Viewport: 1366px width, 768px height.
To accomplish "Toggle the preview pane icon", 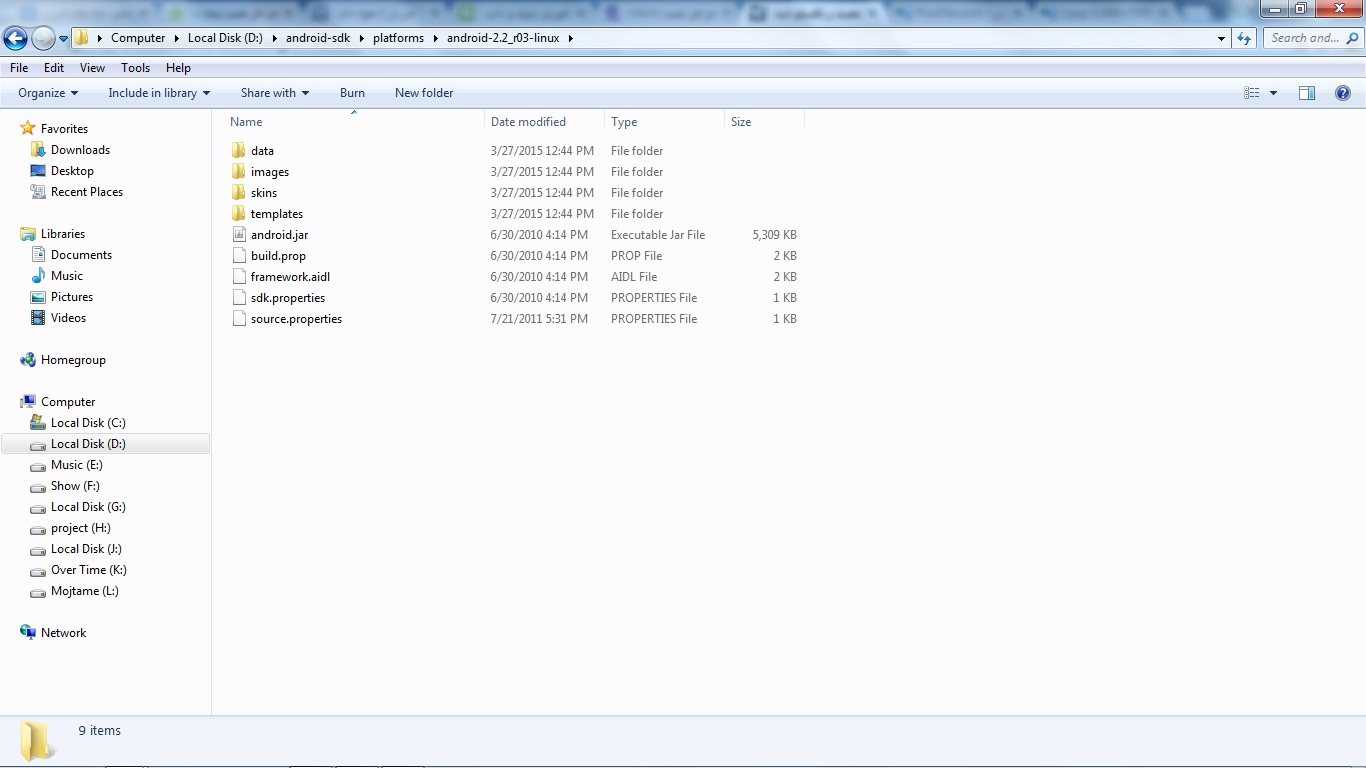I will (1307, 93).
